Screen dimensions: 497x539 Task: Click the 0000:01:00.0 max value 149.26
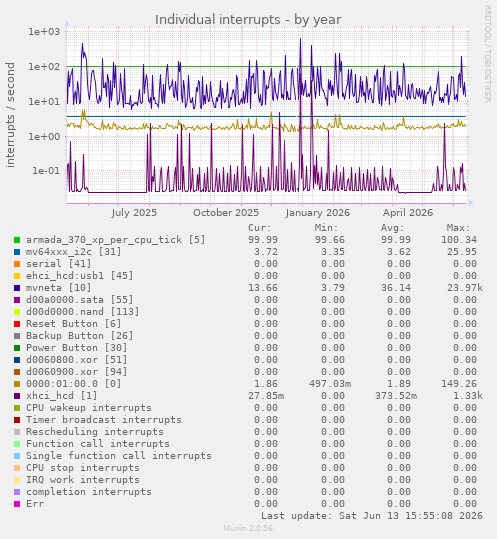click(459, 384)
